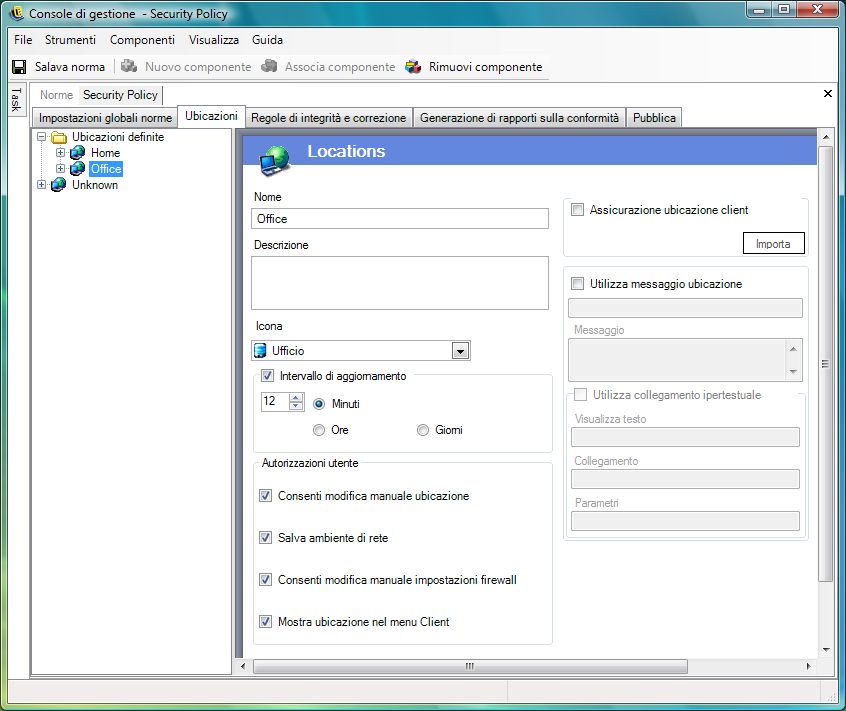
Task: Click the Nome input field
Action: coord(400,218)
